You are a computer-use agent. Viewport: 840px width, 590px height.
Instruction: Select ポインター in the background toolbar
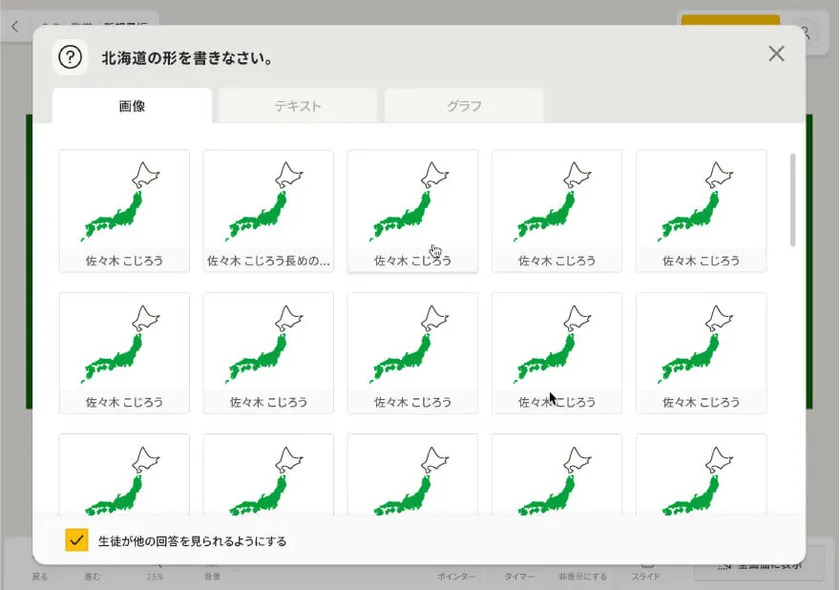456,576
